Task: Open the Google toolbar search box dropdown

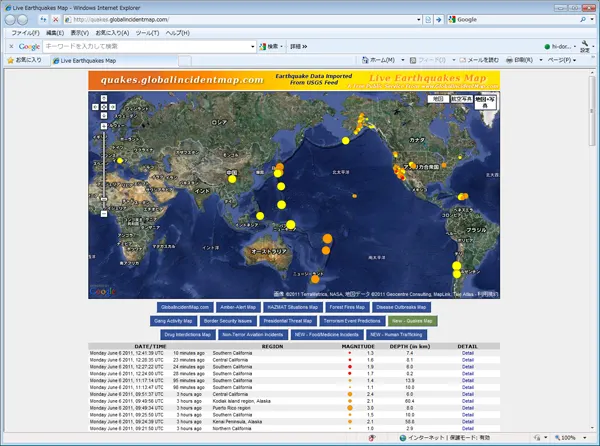Action: pos(252,46)
